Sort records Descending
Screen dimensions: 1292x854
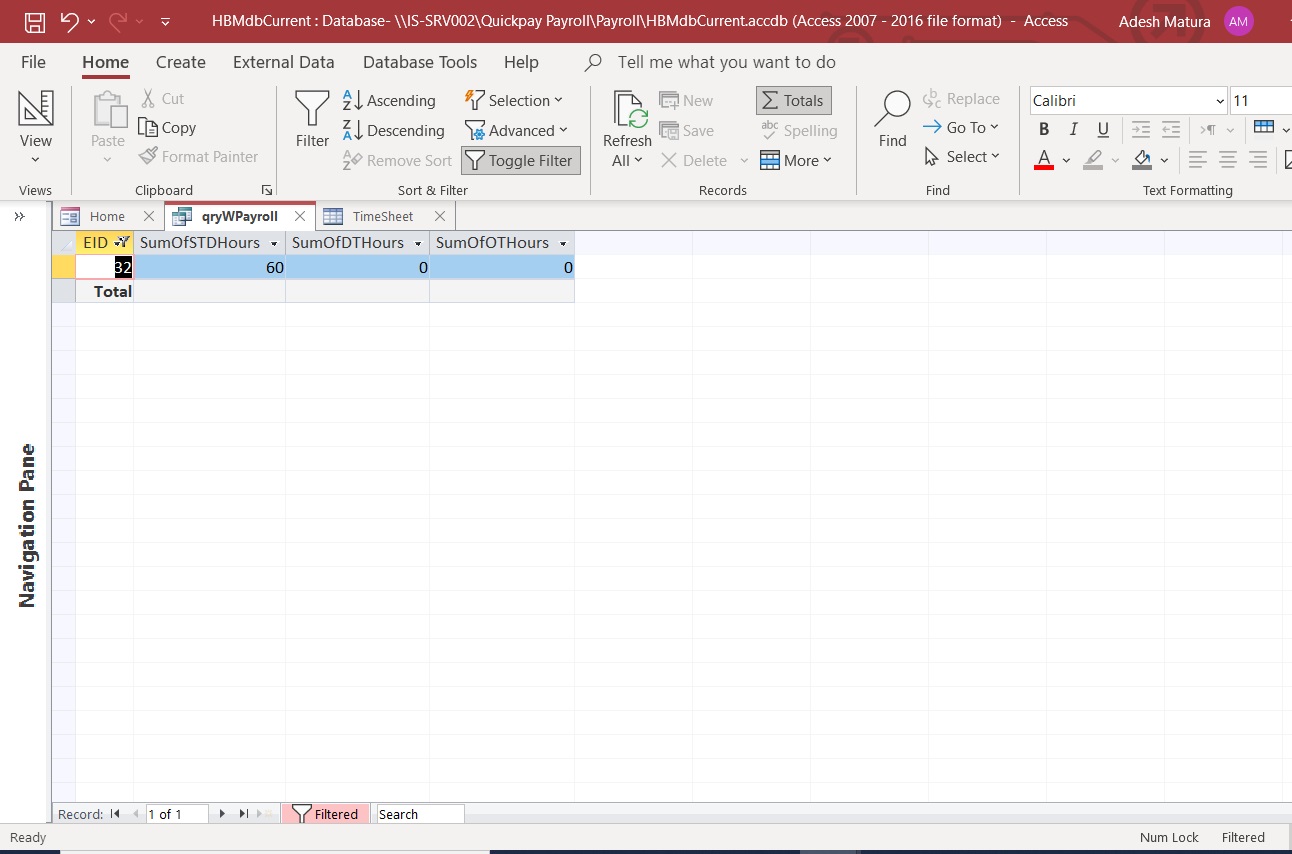click(393, 130)
